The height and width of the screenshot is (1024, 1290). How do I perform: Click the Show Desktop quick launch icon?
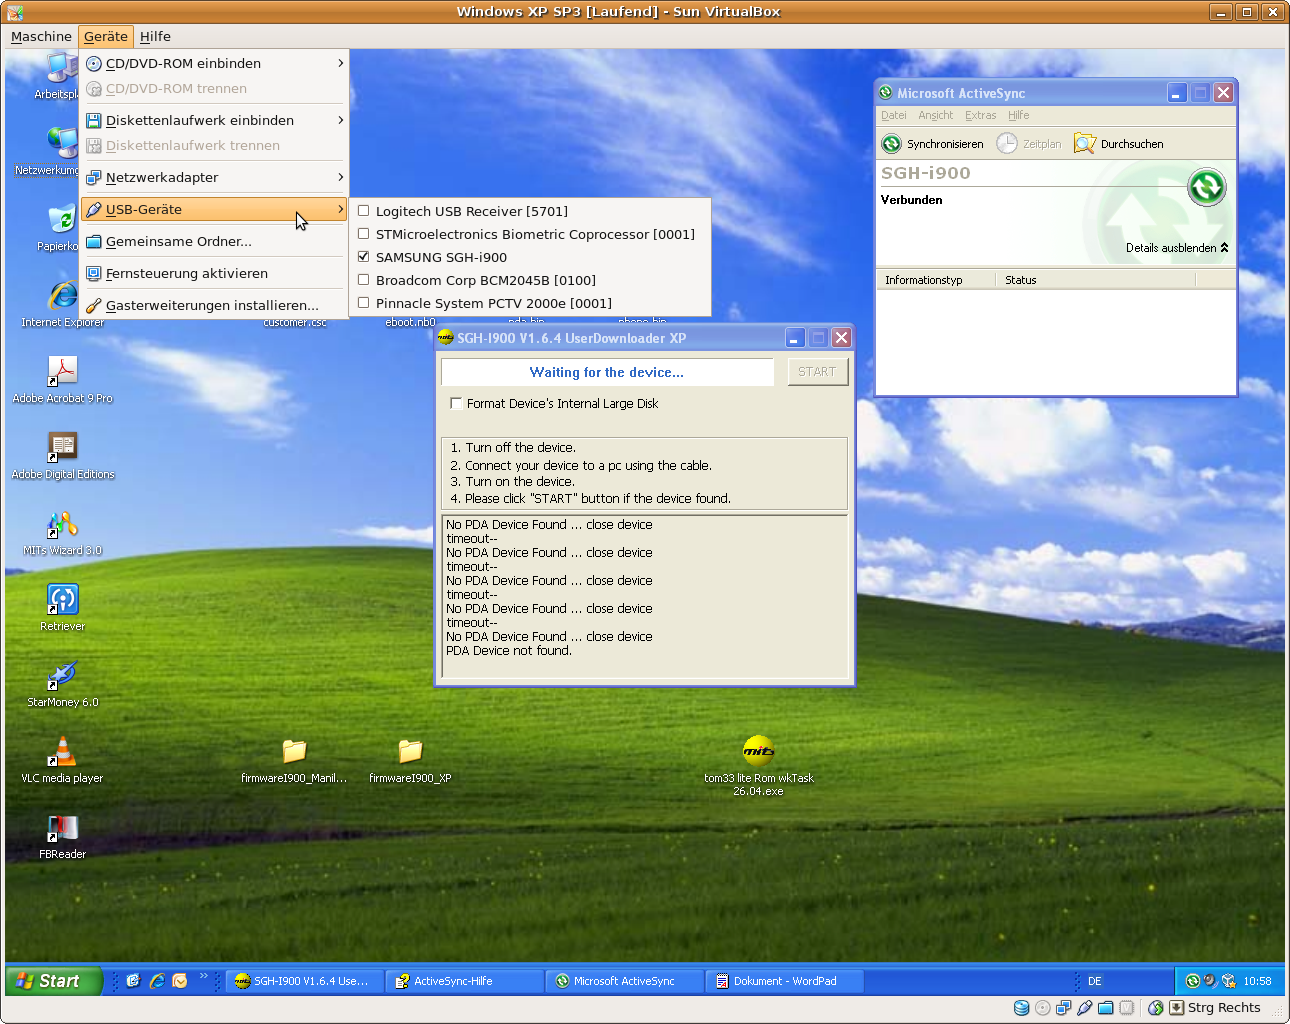[133, 981]
